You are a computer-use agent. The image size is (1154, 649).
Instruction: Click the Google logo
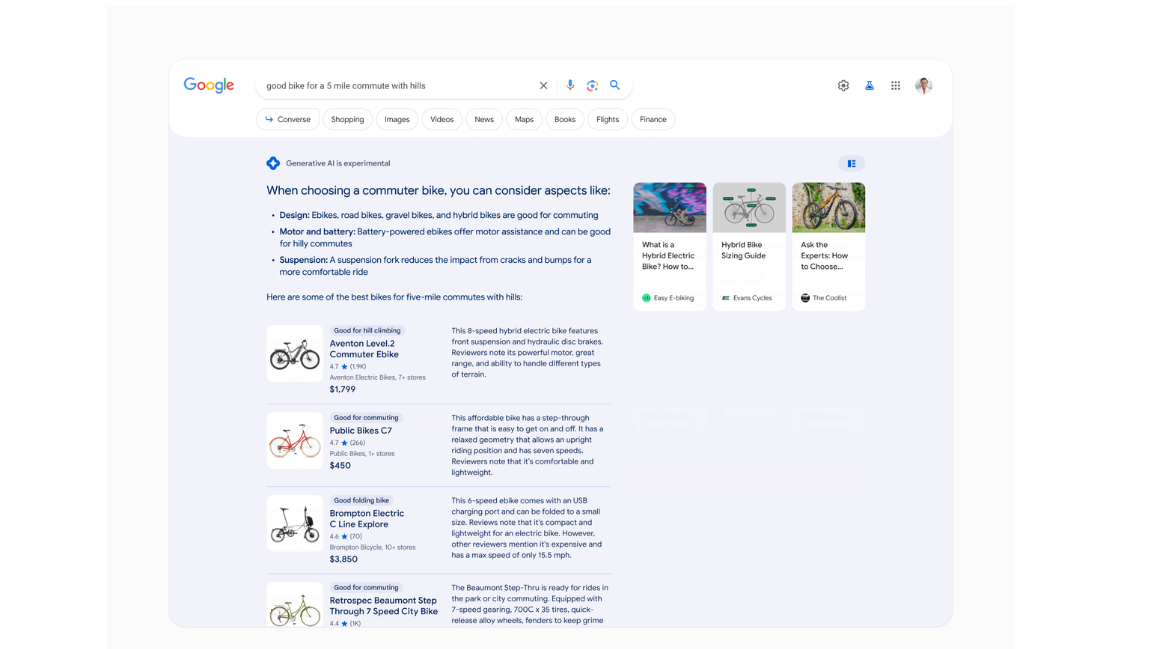click(208, 85)
